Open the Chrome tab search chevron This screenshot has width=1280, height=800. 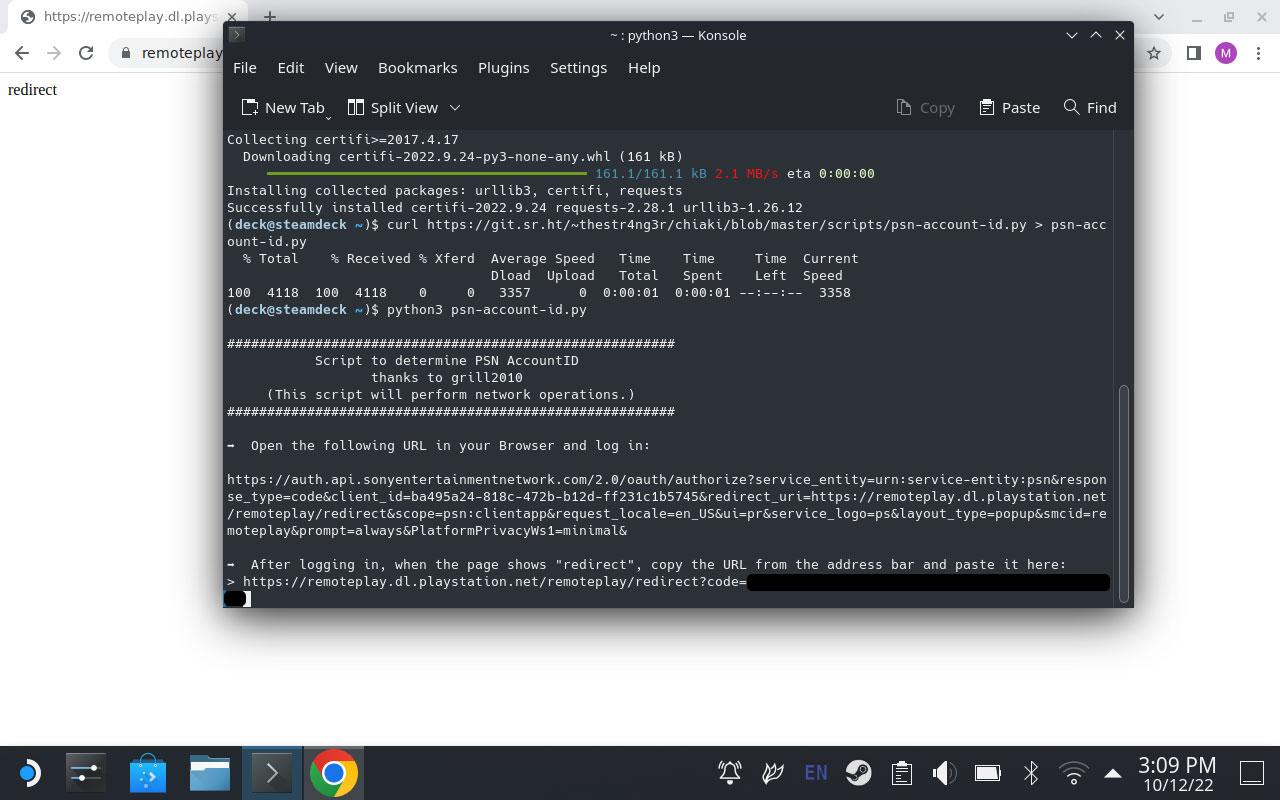pos(1159,17)
